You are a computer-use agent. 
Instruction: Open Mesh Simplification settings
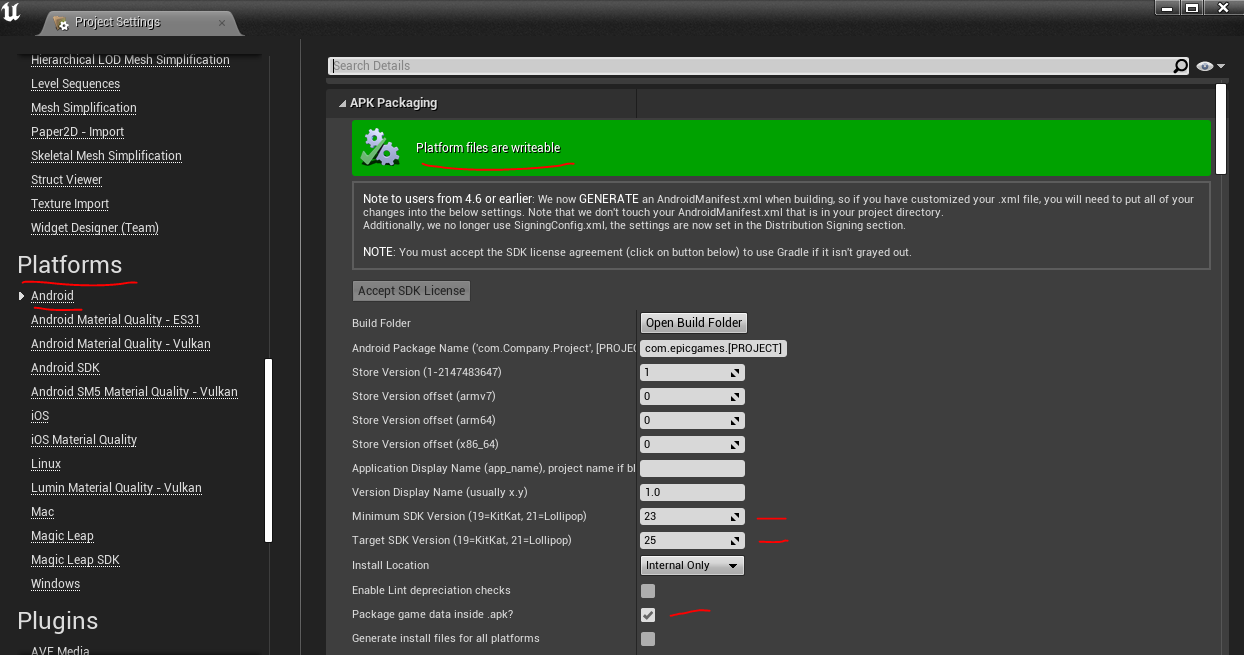tap(84, 108)
